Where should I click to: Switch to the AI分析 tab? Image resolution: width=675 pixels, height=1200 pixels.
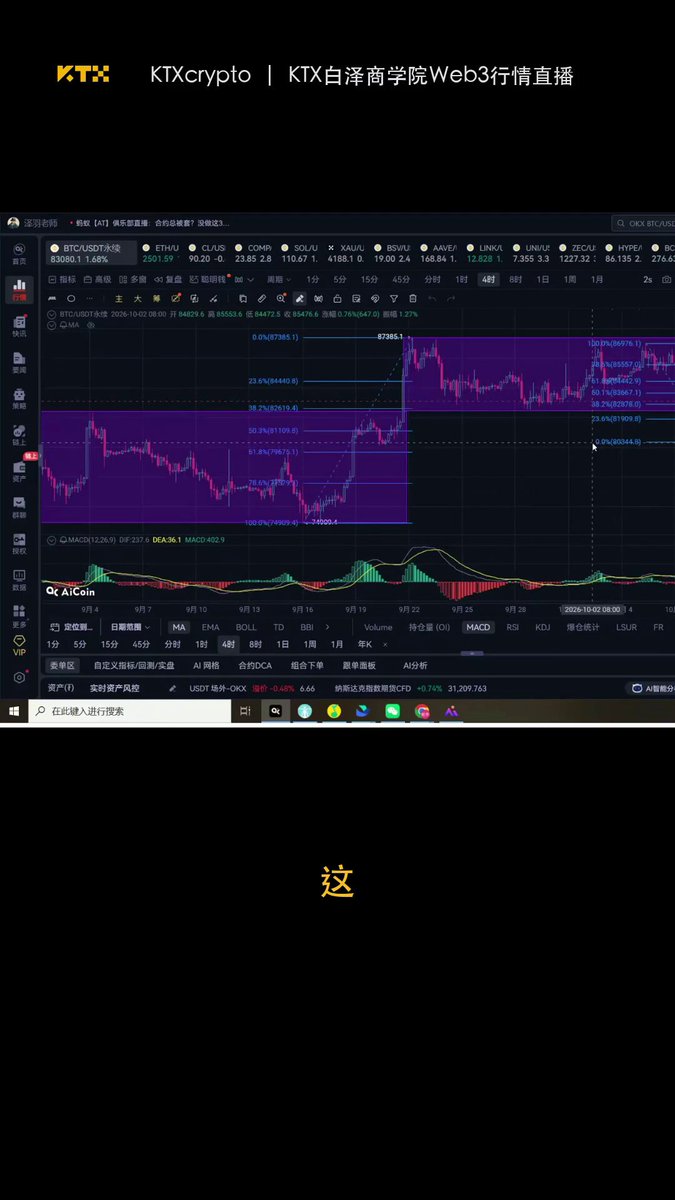pos(415,665)
